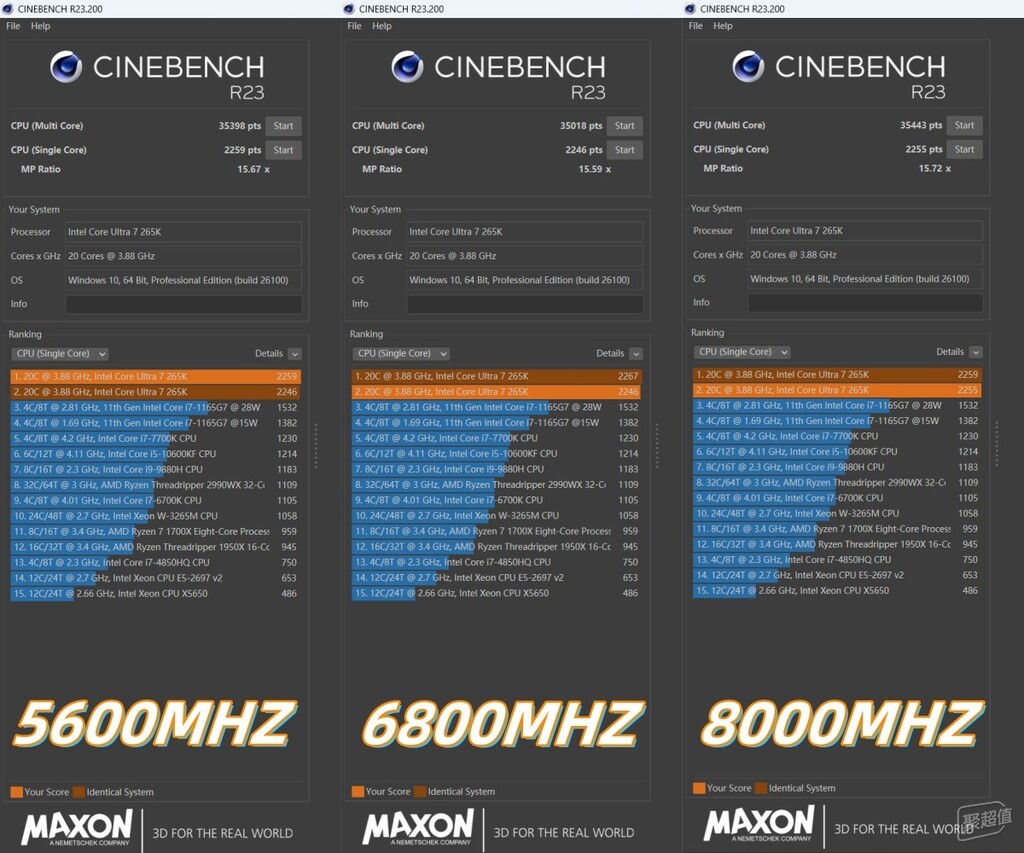This screenshot has height=853, width=1024.
Task: Click the MAXON logo in the left window
Action: [x=77, y=828]
